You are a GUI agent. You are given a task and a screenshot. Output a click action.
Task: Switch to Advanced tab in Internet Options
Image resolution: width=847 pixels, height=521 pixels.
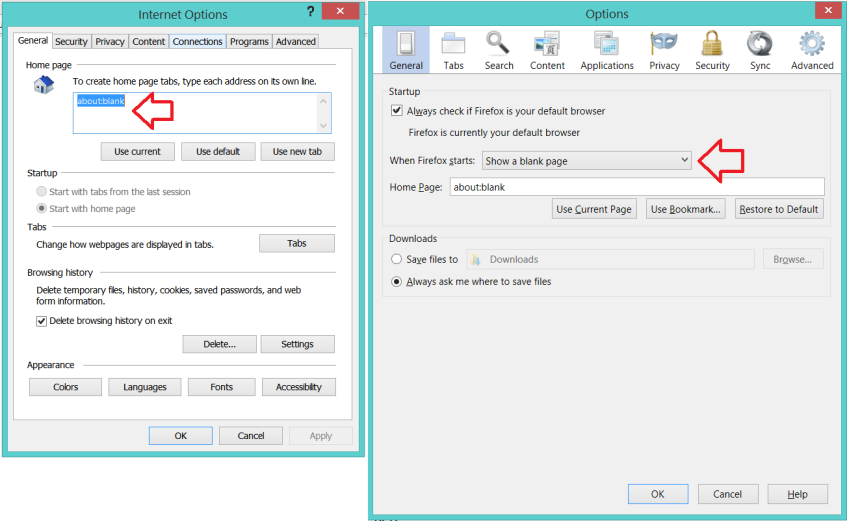coord(295,42)
